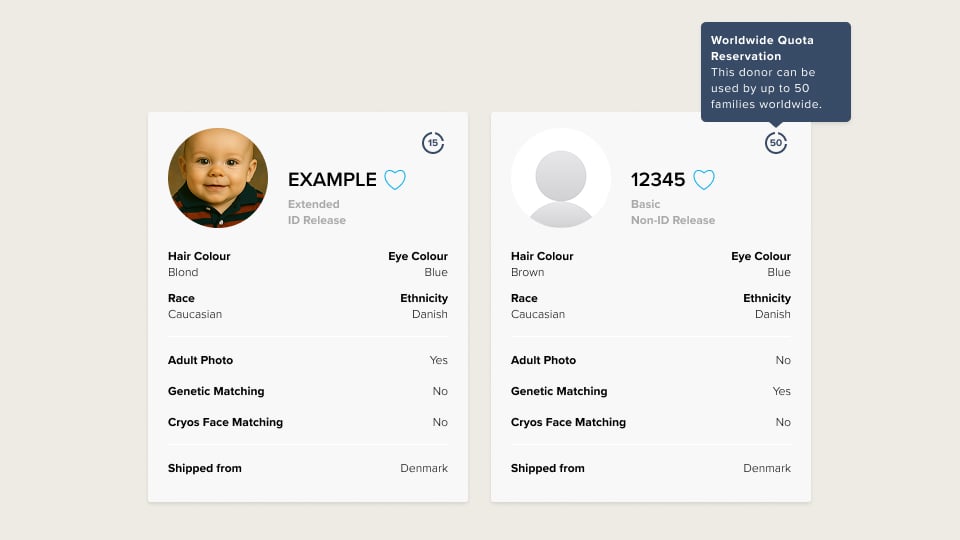Click 'Race' label on EXAMPLE card
This screenshot has width=960, height=540.
[x=181, y=298]
